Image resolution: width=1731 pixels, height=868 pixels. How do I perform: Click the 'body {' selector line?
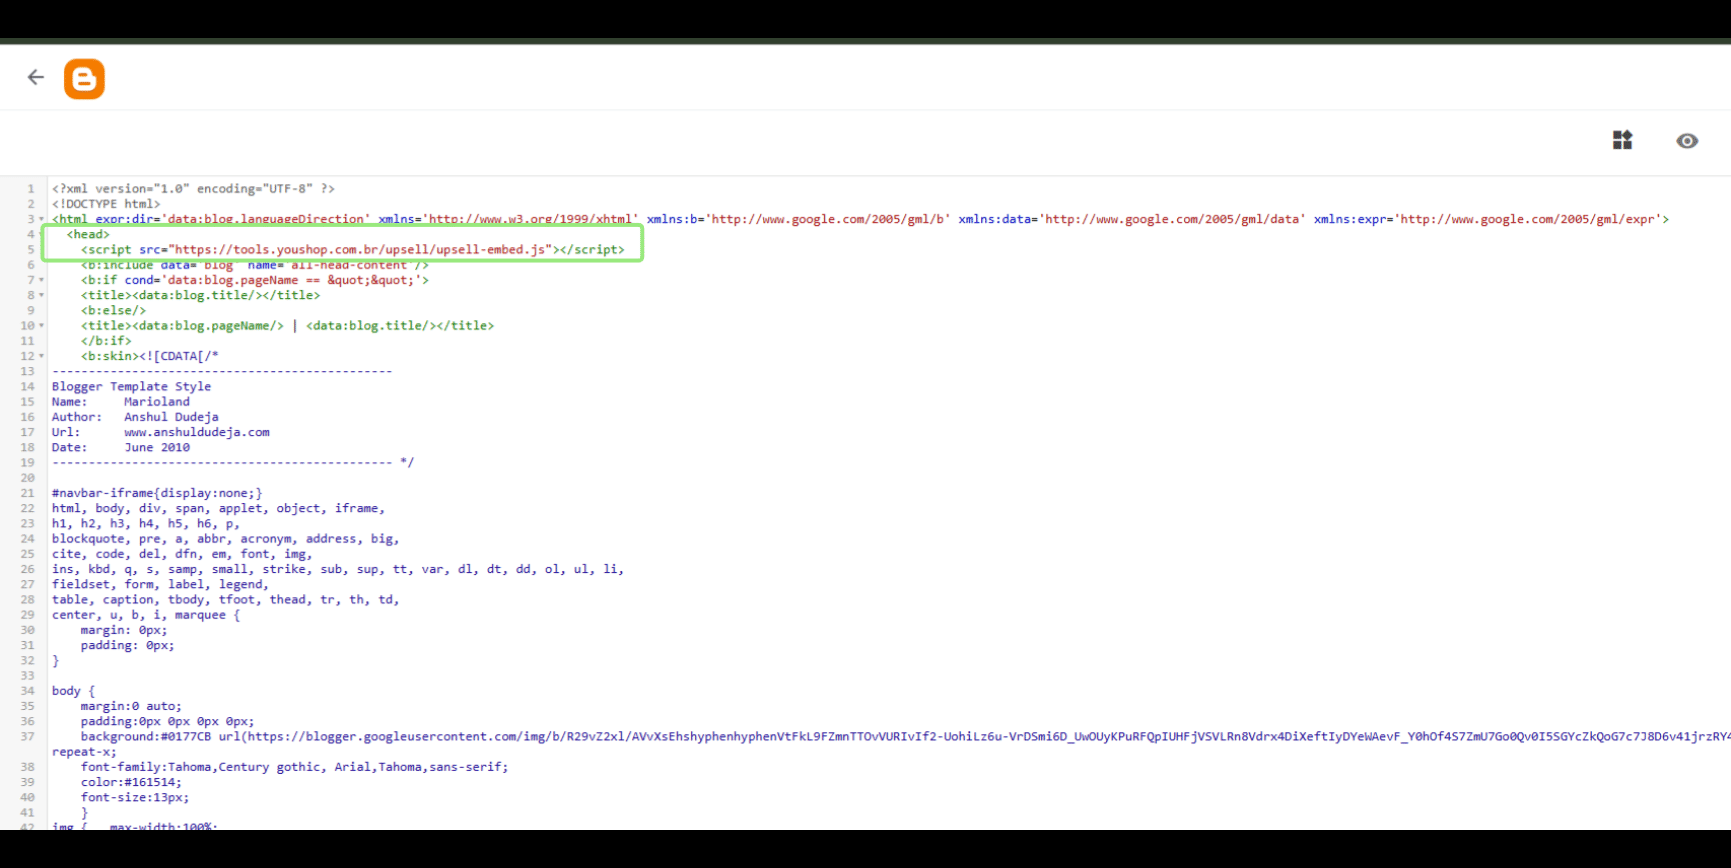pyautogui.click(x=73, y=691)
